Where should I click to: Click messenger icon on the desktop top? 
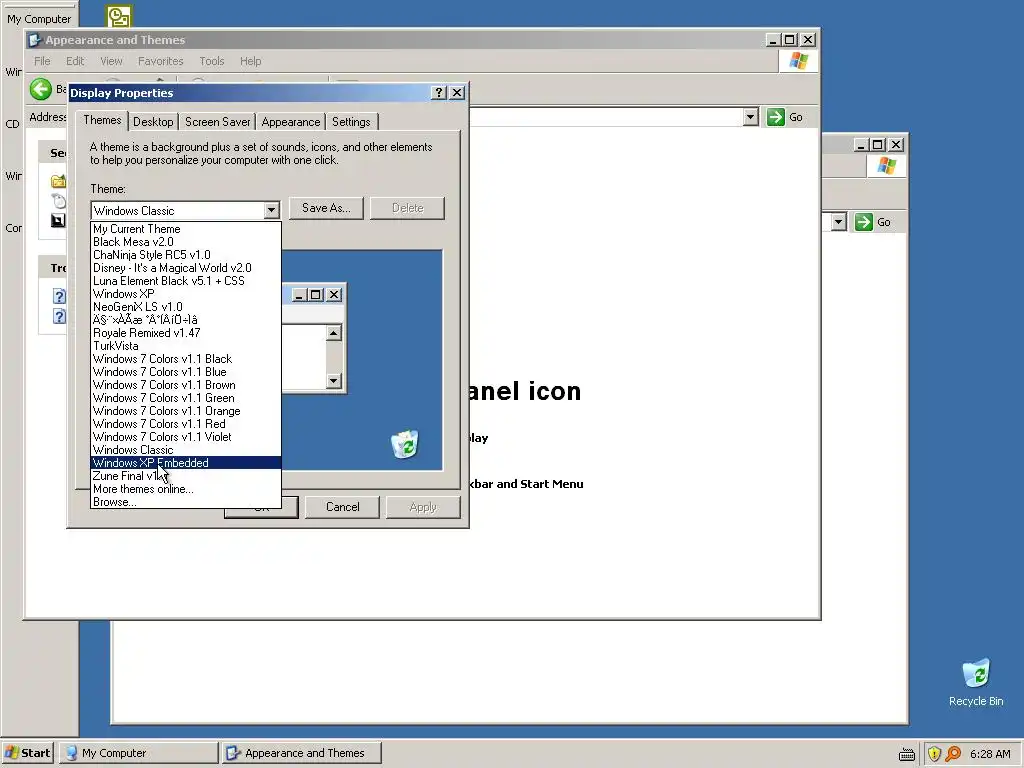tap(119, 16)
